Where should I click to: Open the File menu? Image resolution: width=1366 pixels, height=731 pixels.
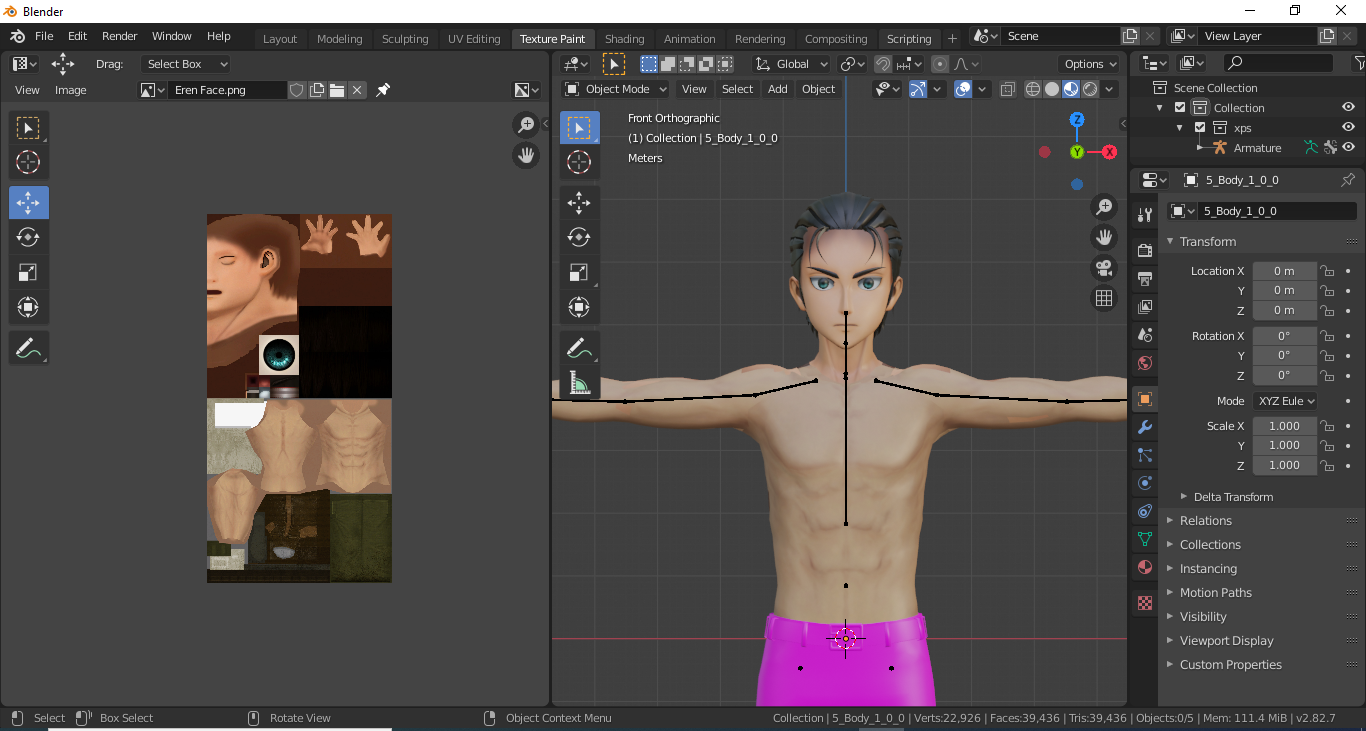click(x=44, y=36)
